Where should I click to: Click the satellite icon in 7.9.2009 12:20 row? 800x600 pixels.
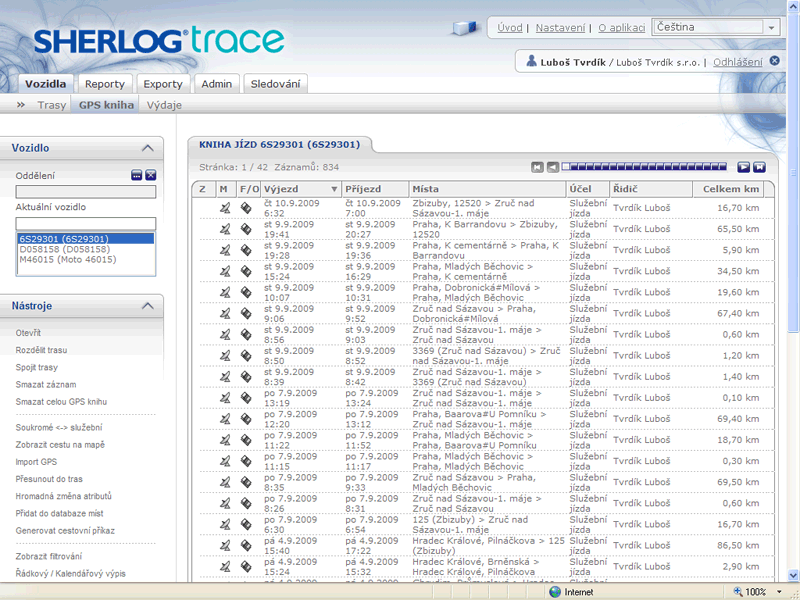click(x=225, y=419)
